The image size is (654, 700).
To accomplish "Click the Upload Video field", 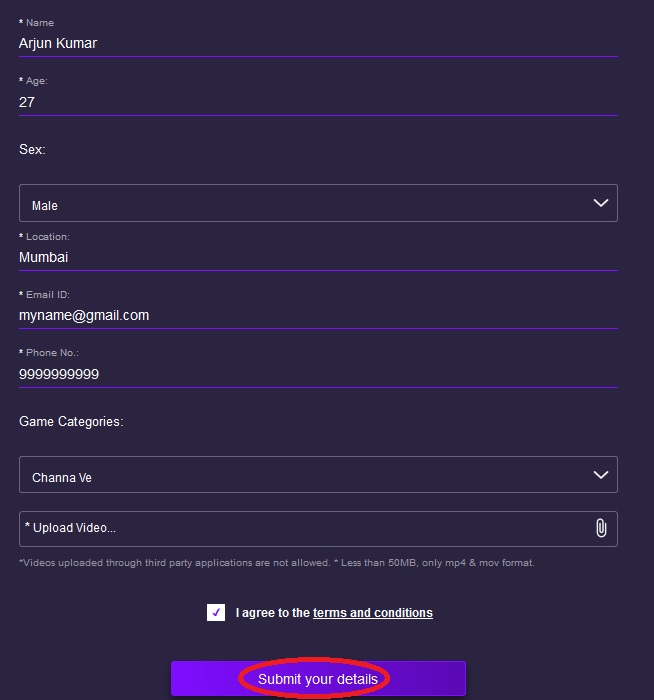I will 300,528.
